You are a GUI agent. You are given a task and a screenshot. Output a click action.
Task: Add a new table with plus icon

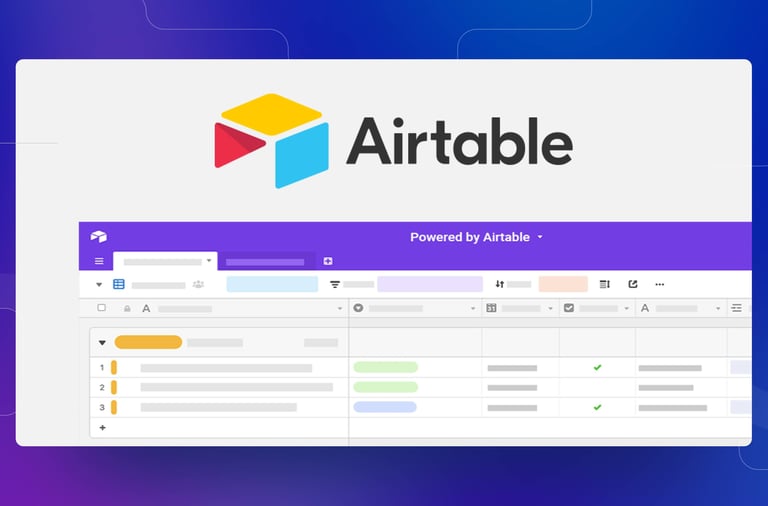point(328,261)
